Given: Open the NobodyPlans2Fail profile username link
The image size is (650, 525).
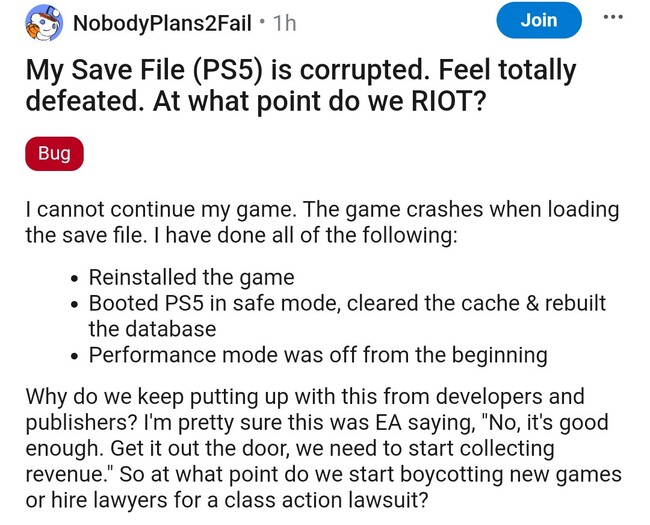Looking at the screenshot, I should pyautogui.click(x=162, y=22).
